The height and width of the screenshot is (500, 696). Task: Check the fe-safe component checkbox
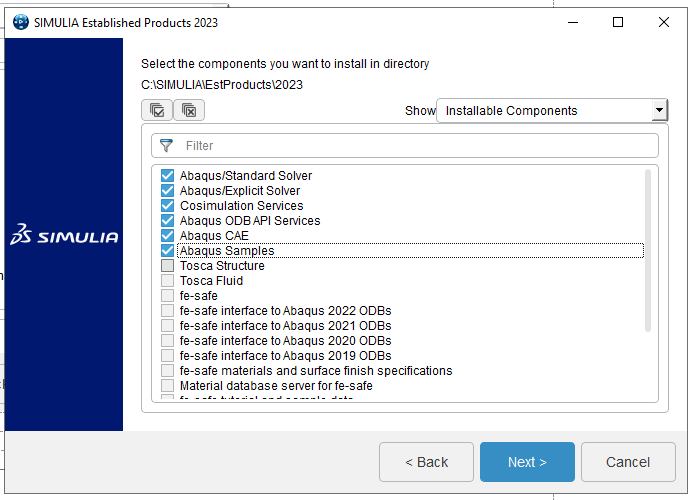coord(167,296)
